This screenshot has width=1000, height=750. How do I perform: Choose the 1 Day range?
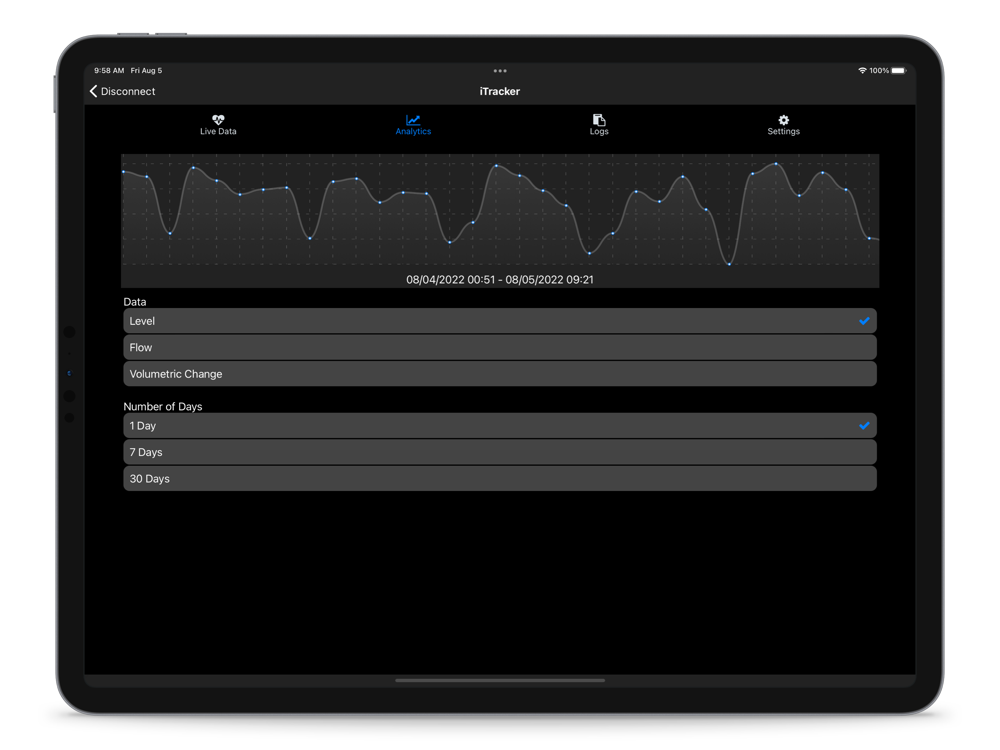tap(500, 425)
